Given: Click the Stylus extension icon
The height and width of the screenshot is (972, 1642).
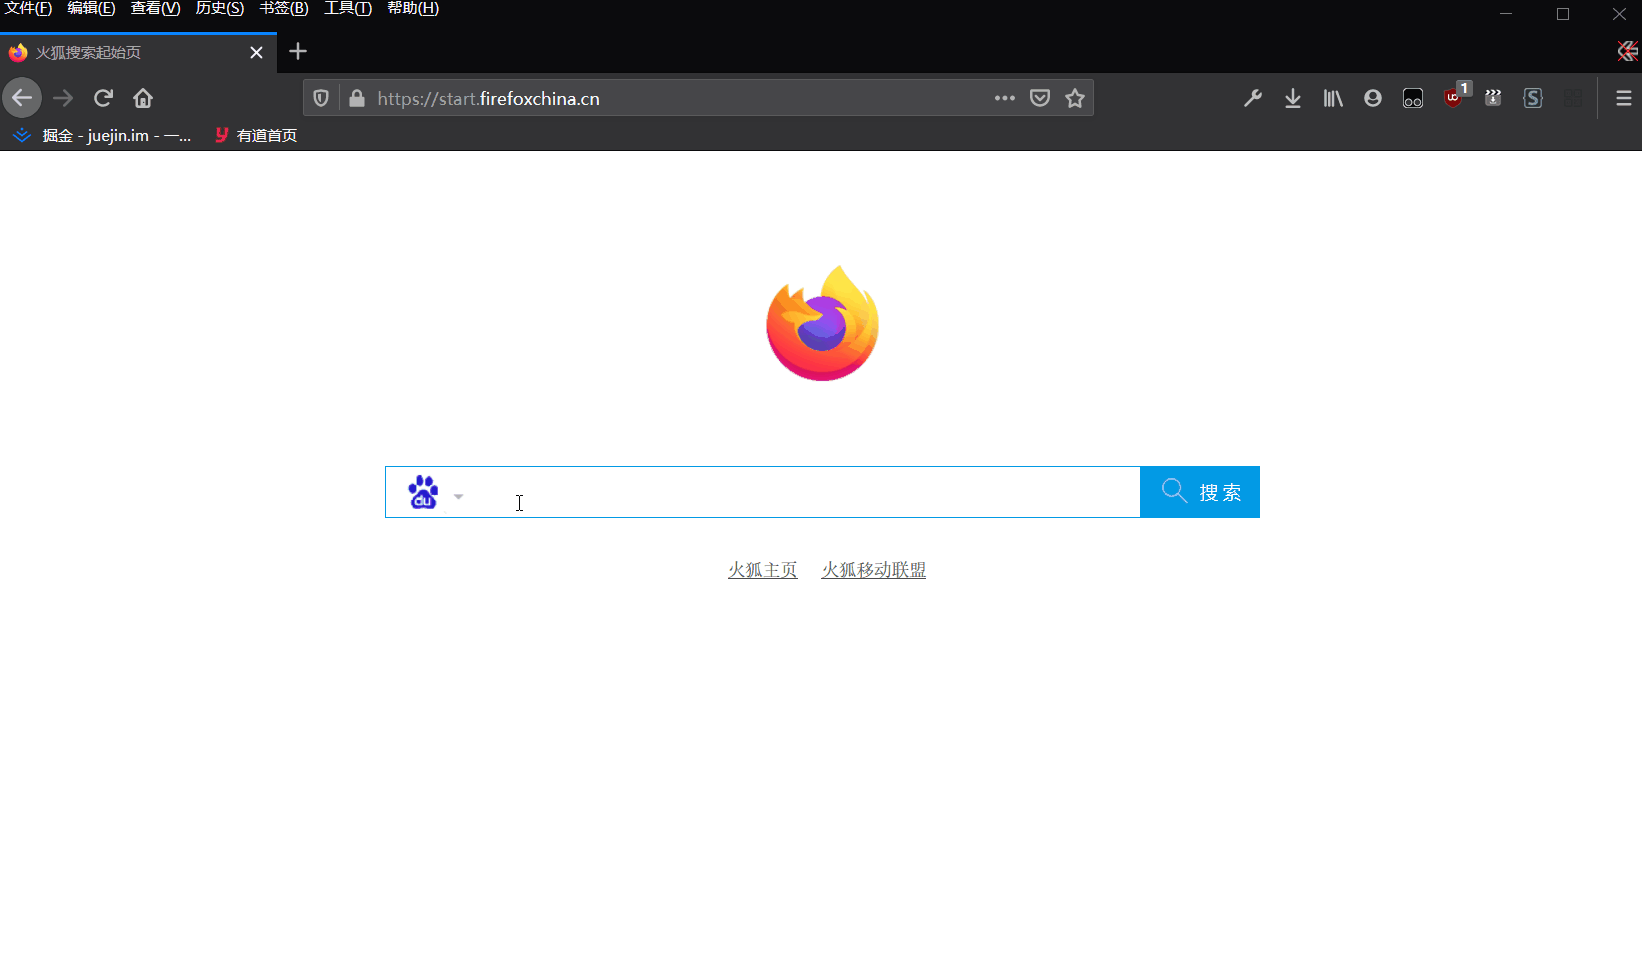Looking at the screenshot, I should (x=1533, y=98).
